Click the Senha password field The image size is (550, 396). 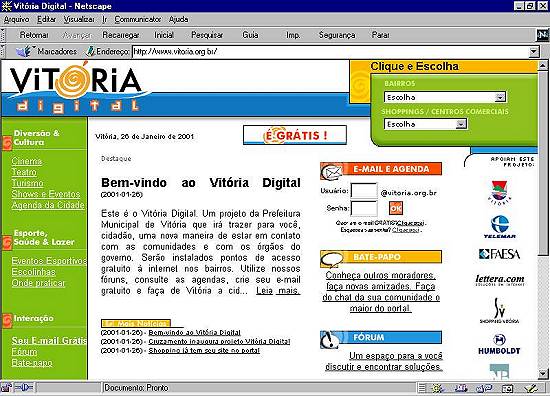[x=364, y=208]
